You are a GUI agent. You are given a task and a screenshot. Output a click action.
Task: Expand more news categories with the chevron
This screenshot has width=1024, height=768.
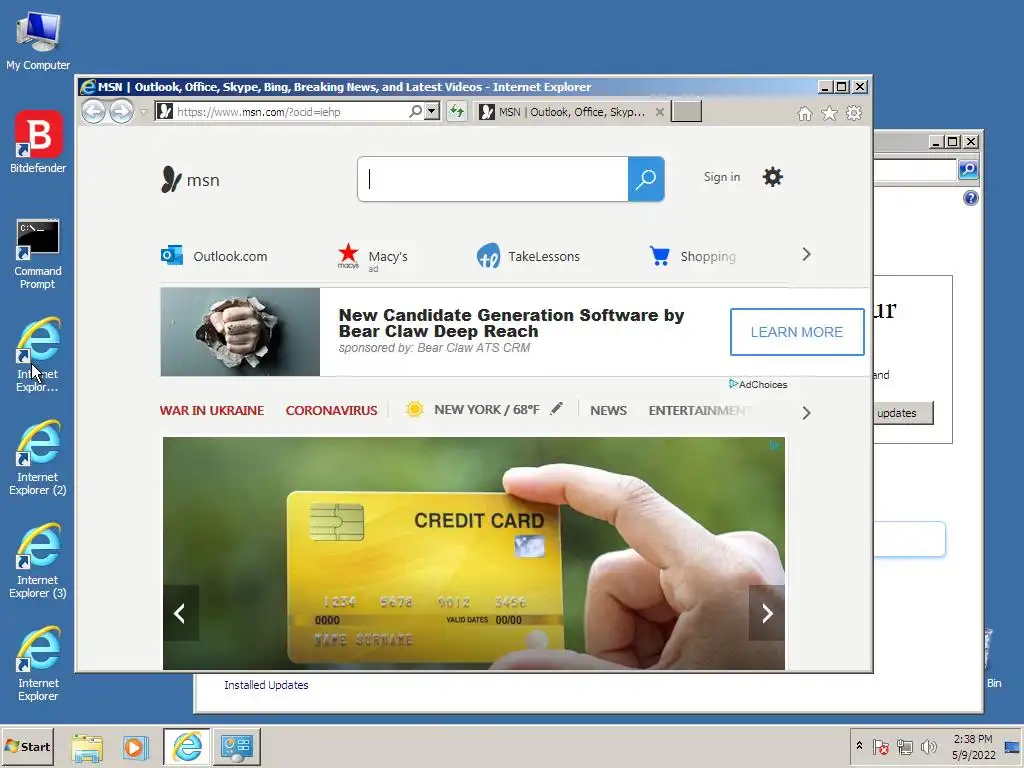click(x=807, y=413)
